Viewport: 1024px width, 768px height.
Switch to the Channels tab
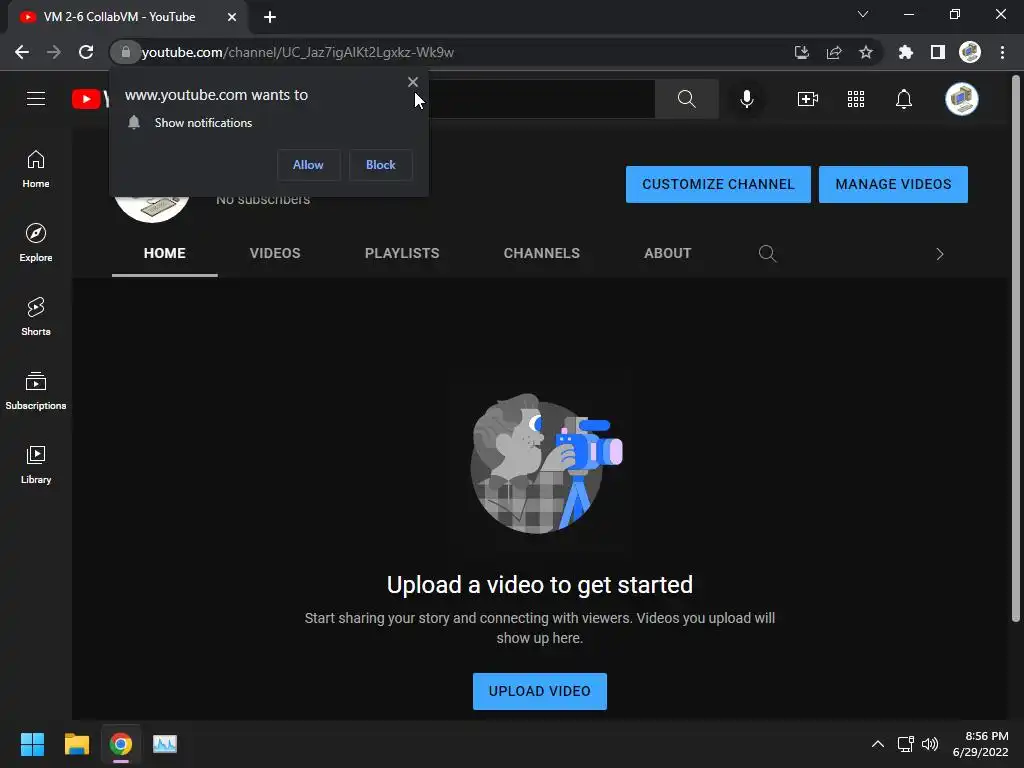541,253
